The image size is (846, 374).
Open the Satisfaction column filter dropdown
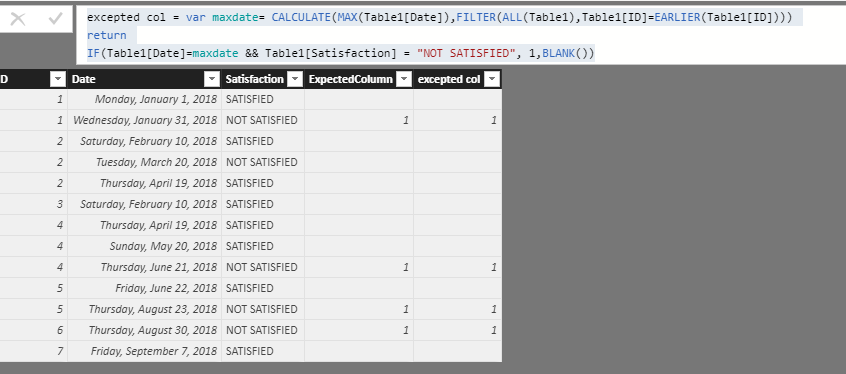(x=295, y=79)
